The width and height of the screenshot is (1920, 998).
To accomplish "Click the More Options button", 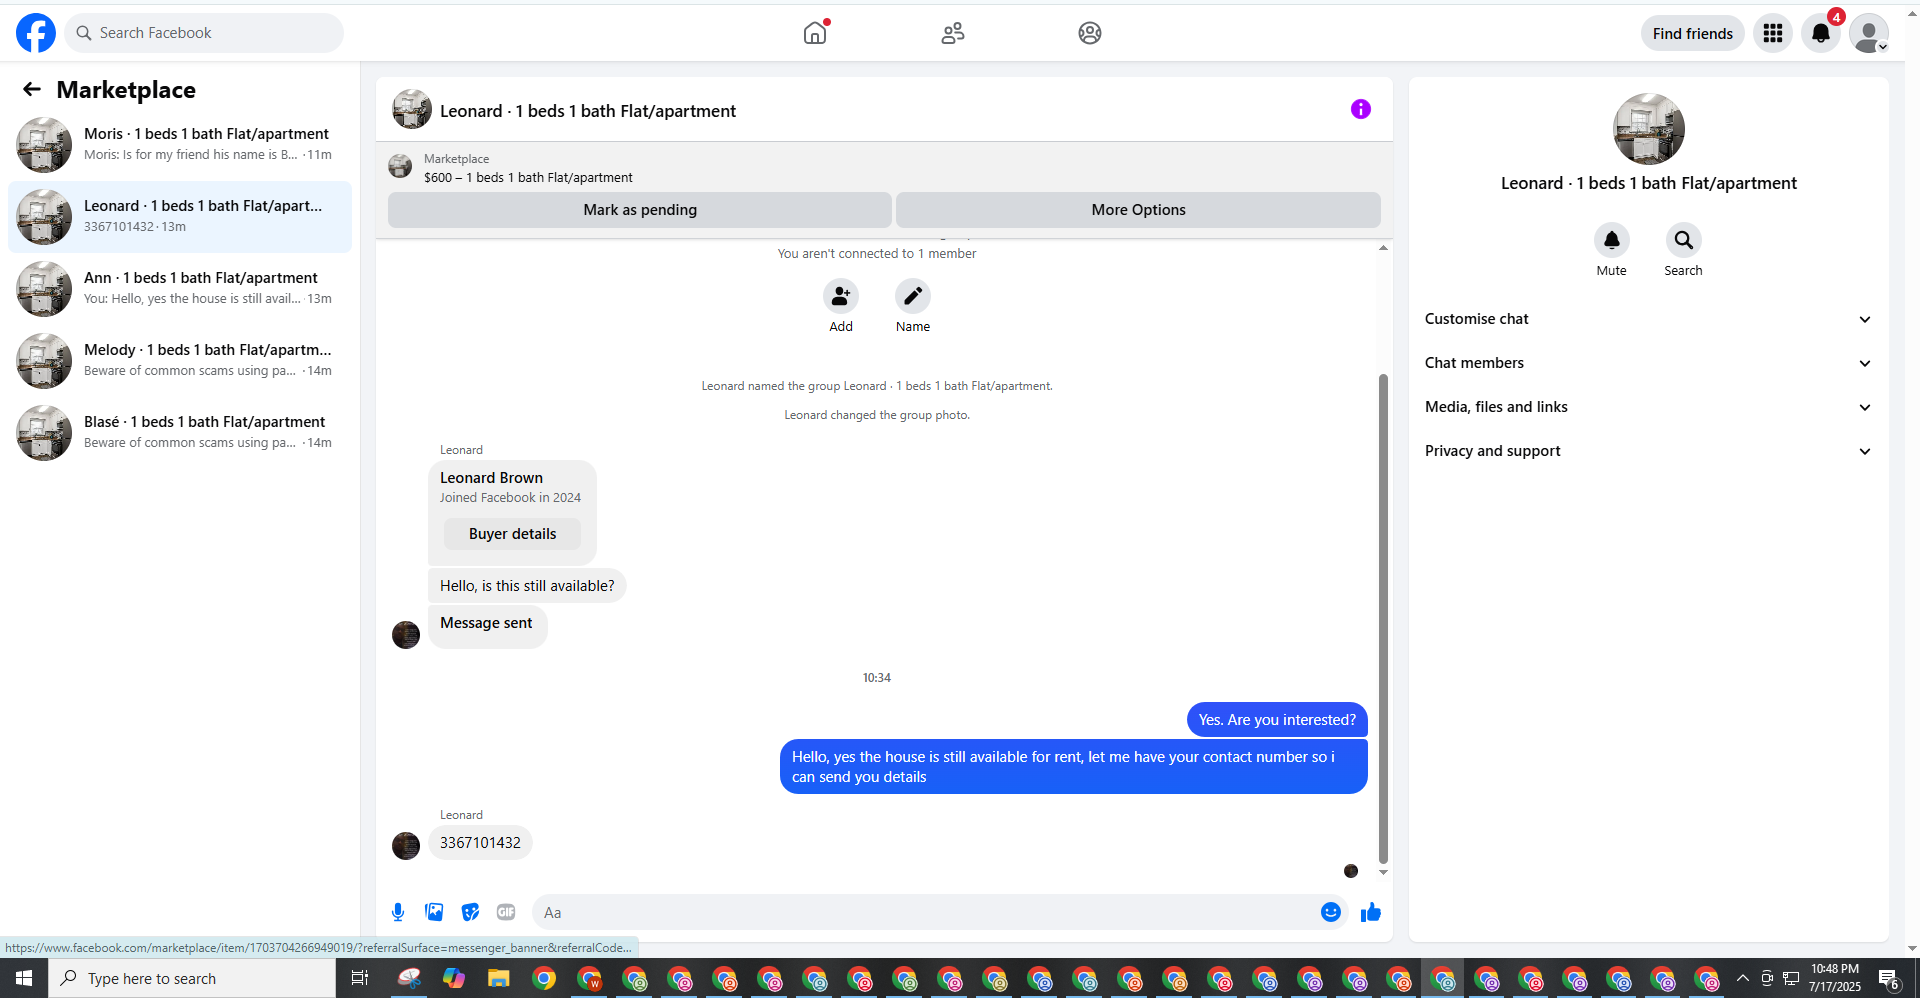I will (1138, 210).
